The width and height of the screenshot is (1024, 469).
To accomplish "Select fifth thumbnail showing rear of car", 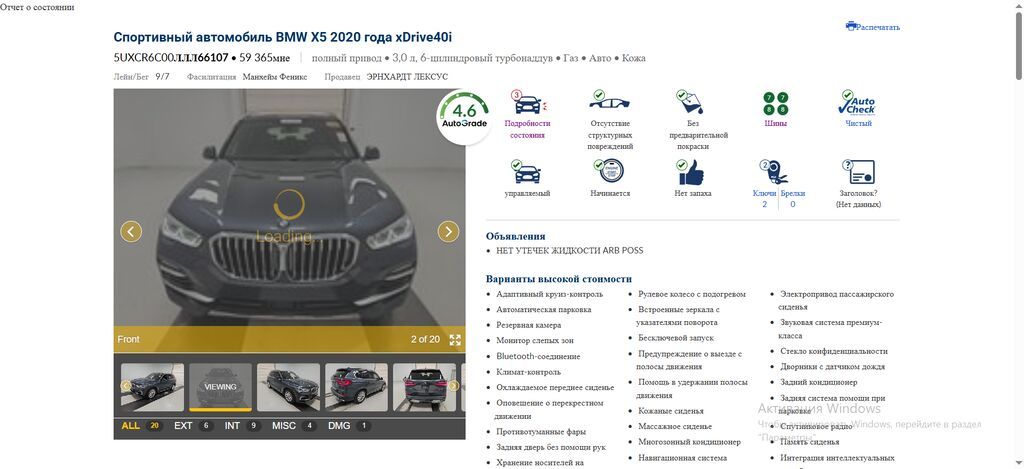I will tap(424, 387).
